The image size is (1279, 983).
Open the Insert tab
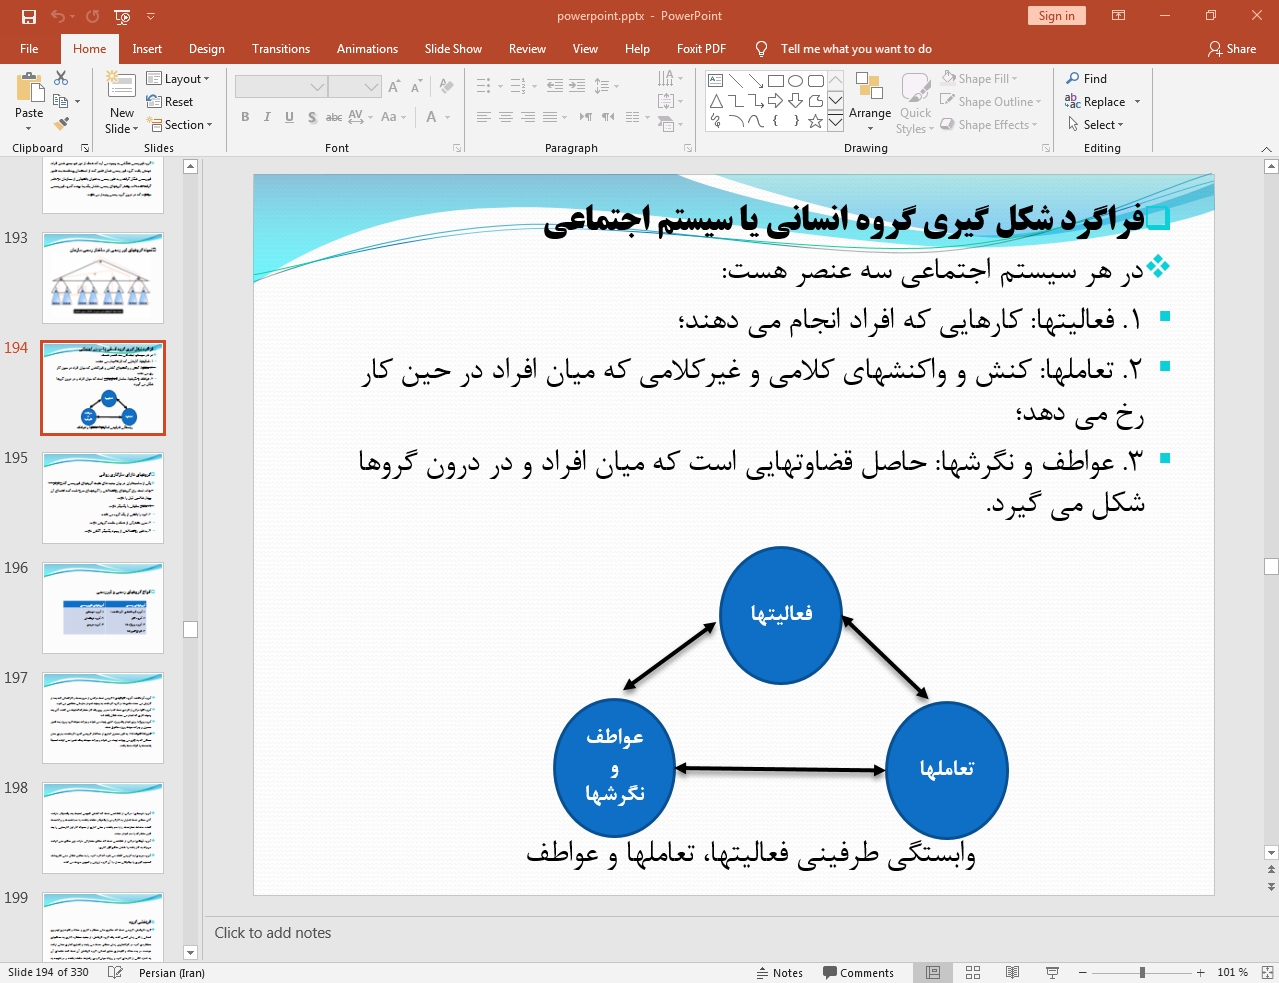(x=147, y=48)
